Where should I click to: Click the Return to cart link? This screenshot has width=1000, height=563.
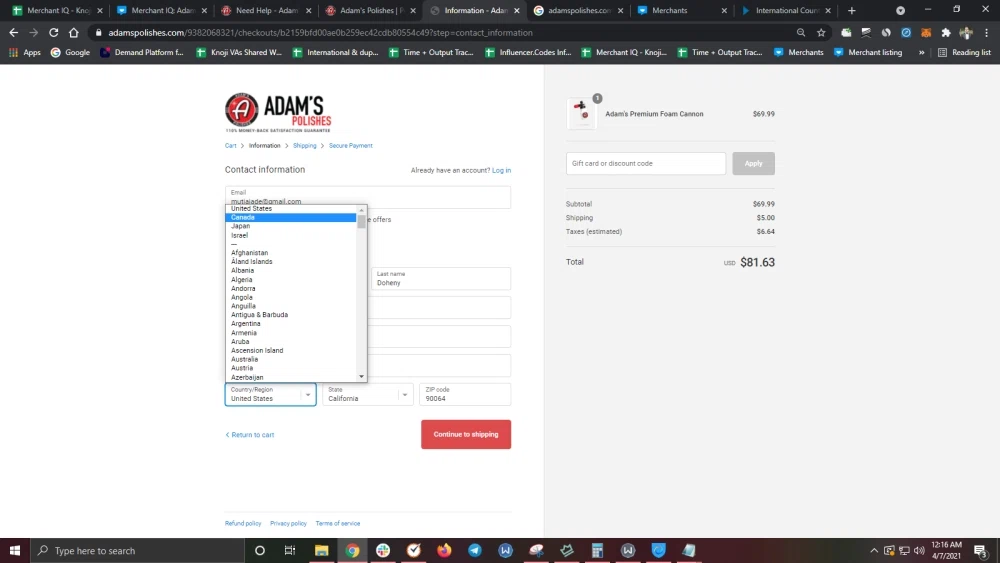click(250, 435)
